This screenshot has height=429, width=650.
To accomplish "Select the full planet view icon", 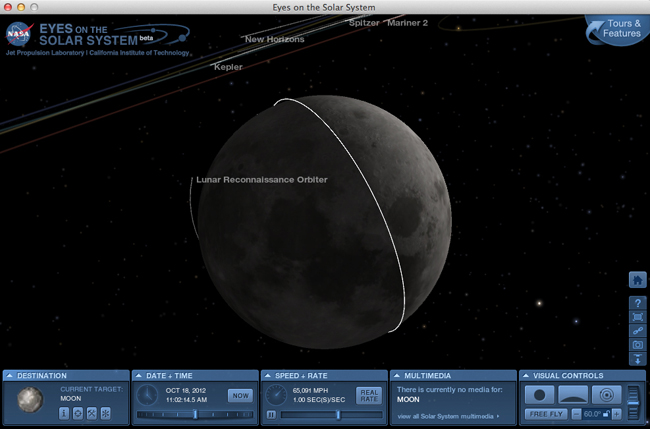I will click(540, 394).
